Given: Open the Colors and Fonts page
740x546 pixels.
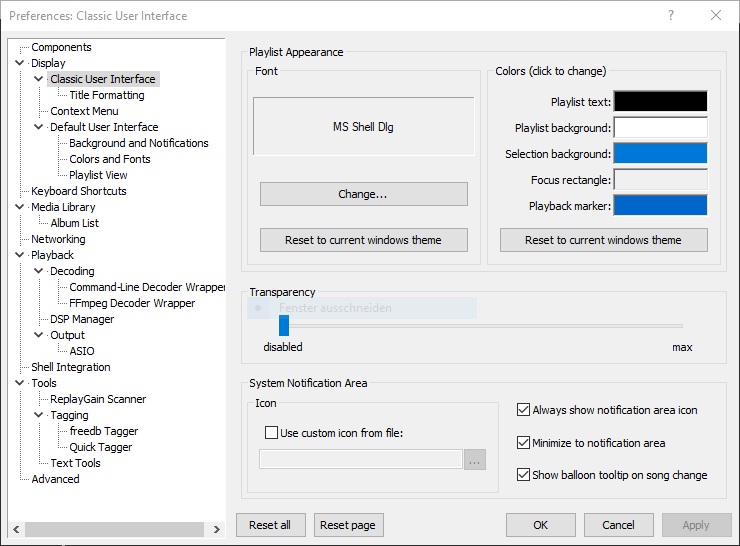Looking at the screenshot, I should [x=110, y=159].
